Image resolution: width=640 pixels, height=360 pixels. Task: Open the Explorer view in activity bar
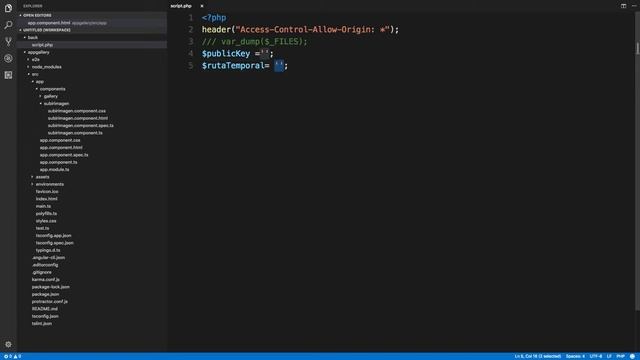[8, 8]
